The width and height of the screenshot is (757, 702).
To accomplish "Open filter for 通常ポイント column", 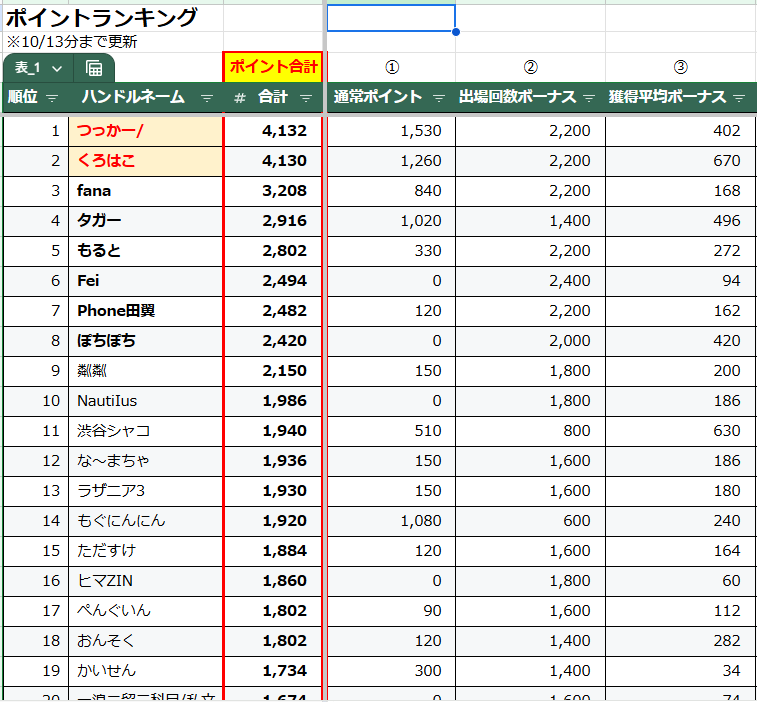I will (x=438, y=98).
